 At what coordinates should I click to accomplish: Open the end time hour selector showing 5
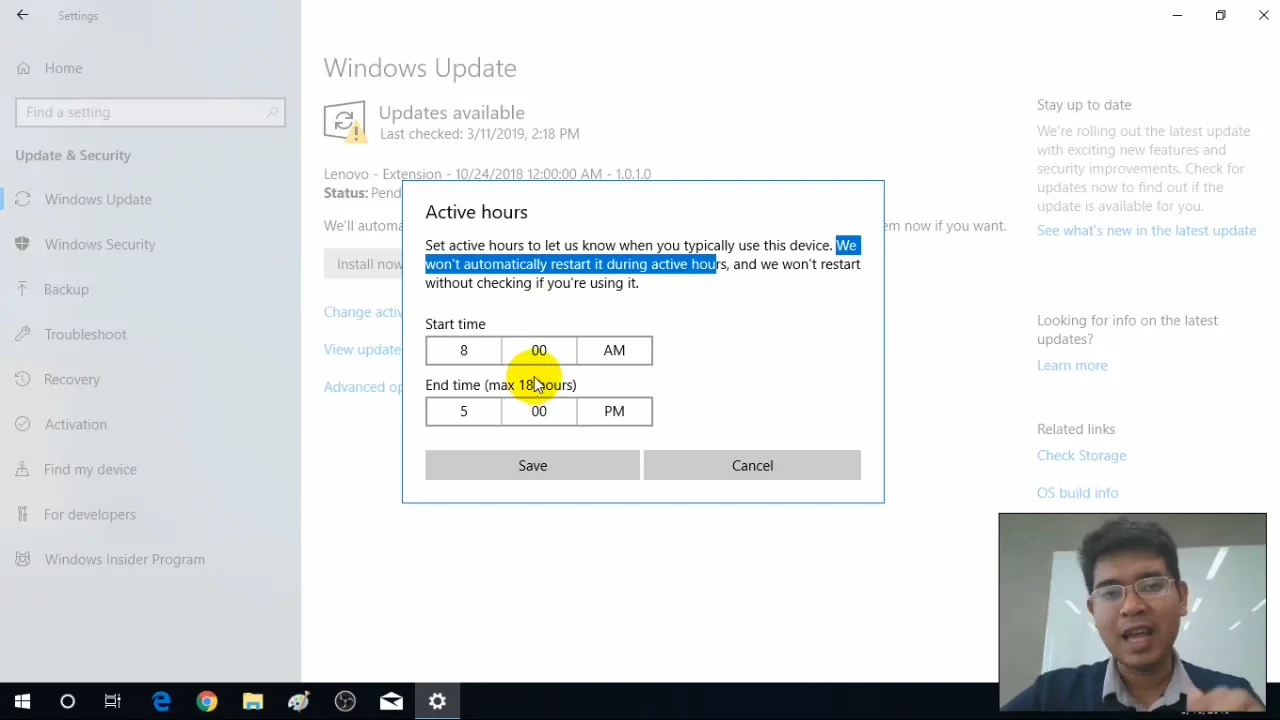(x=463, y=410)
